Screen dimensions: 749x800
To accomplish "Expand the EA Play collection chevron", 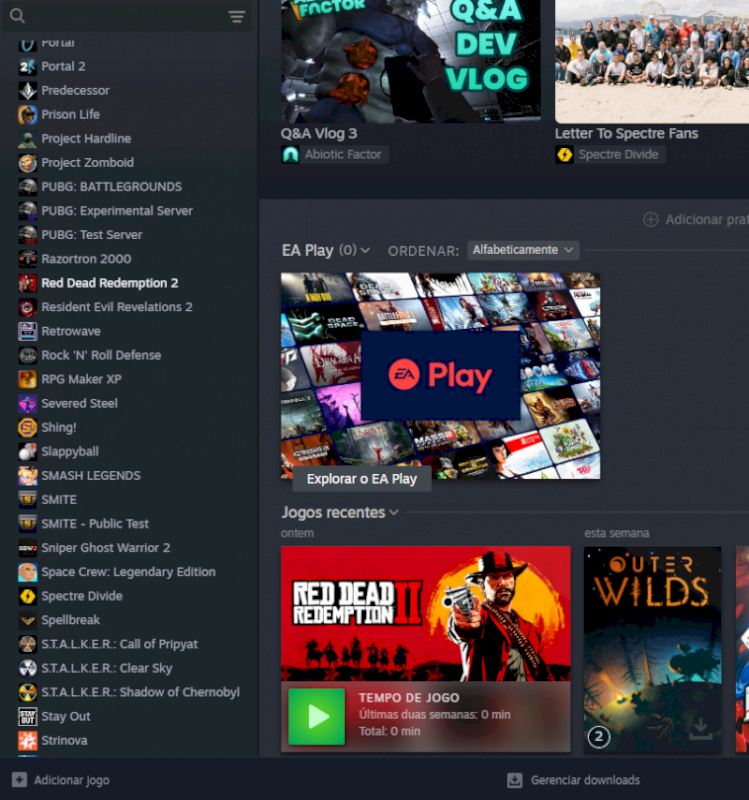I will pyautogui.click(x=365, y=251).
